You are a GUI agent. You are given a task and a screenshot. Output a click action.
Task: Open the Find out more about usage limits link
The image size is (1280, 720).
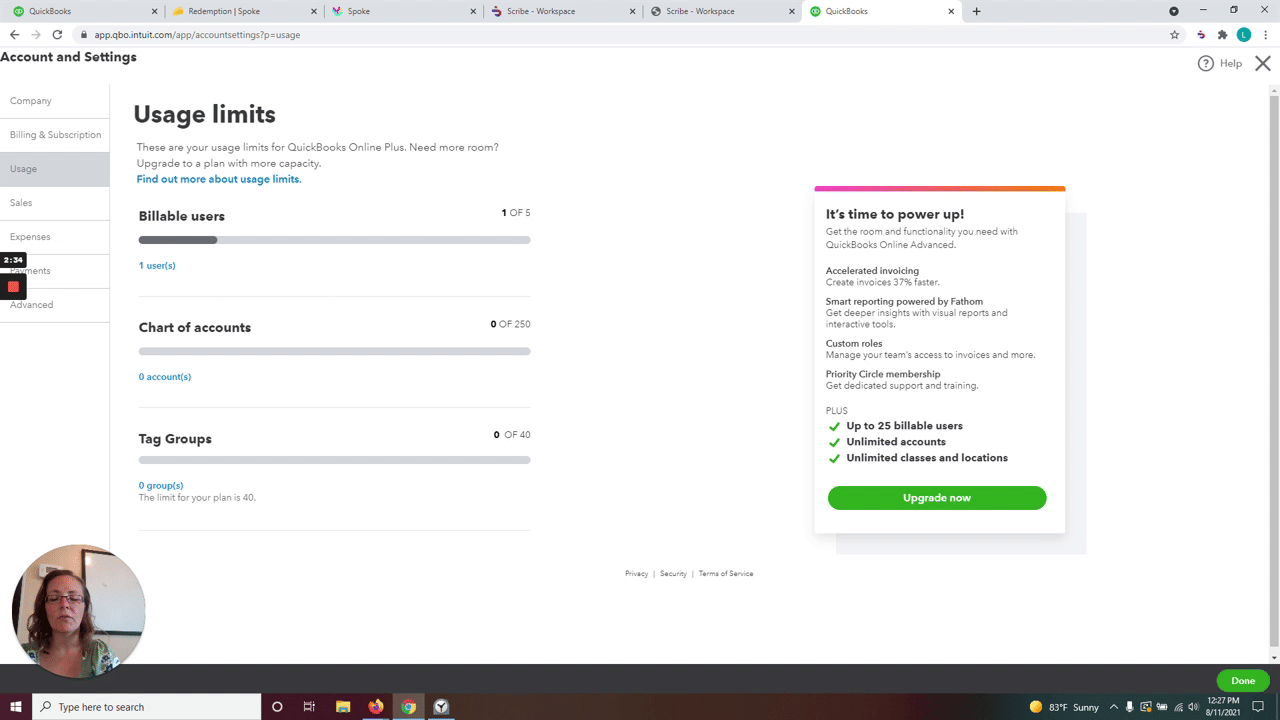219,179
